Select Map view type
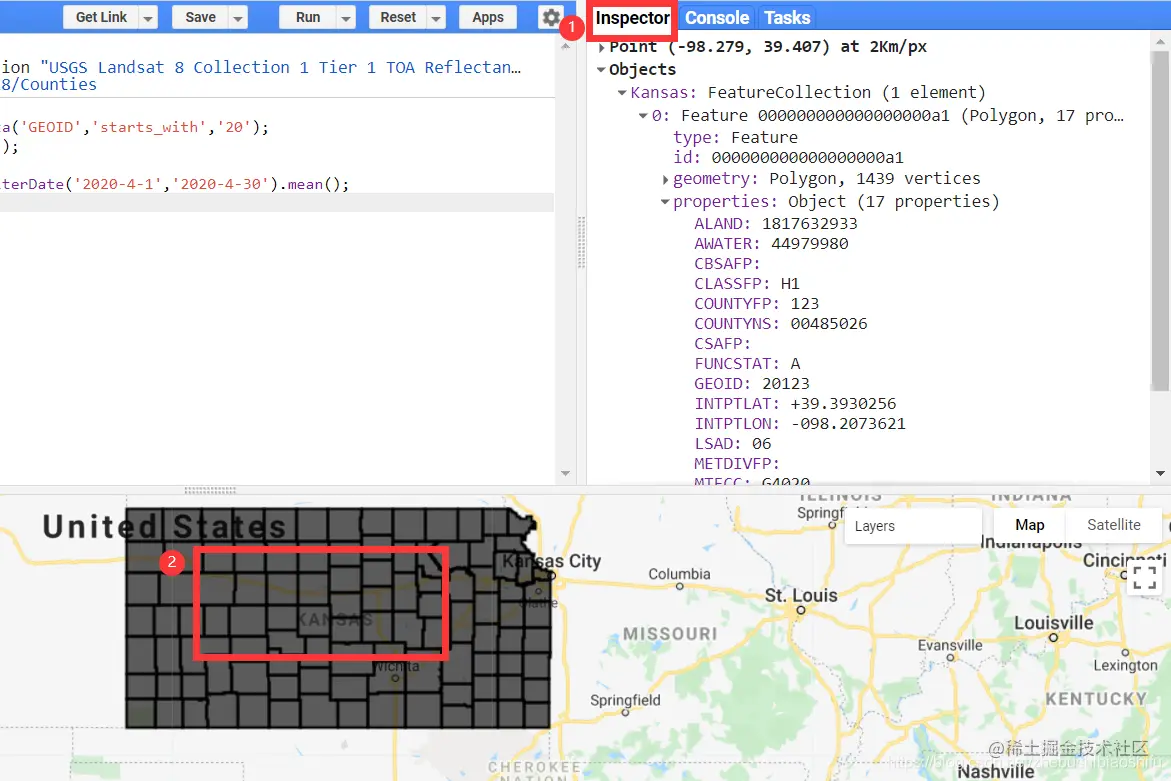1171x781 pixels. tap(1029, 525)
